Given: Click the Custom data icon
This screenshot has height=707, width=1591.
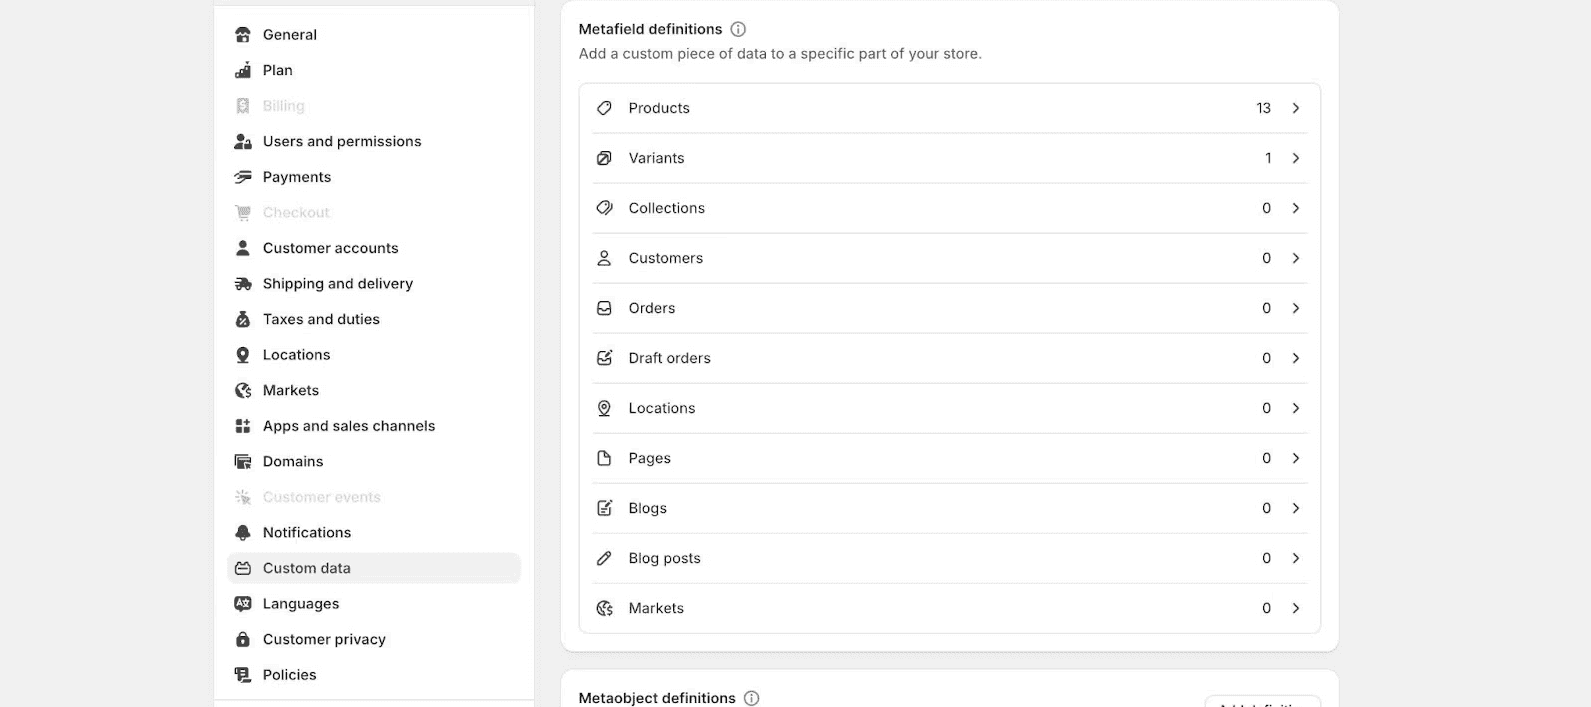Looking at the screenshot, I should (x=243, y=568).
